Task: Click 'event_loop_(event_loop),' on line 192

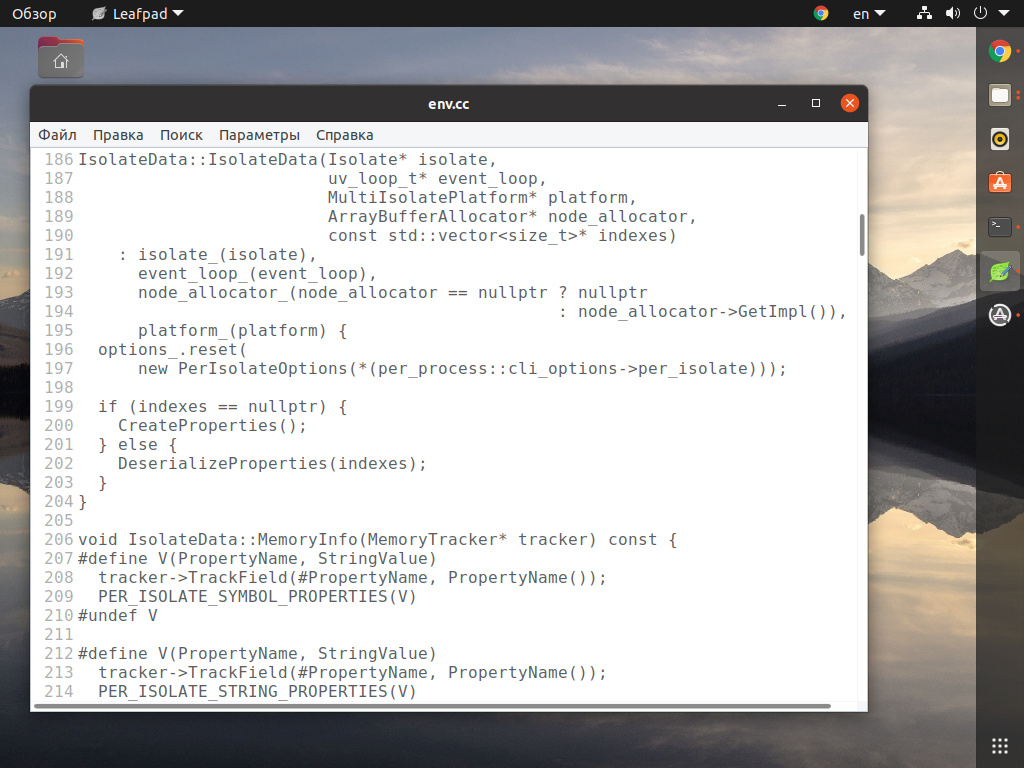Action: pyautogui.click(x=257, y=273)
